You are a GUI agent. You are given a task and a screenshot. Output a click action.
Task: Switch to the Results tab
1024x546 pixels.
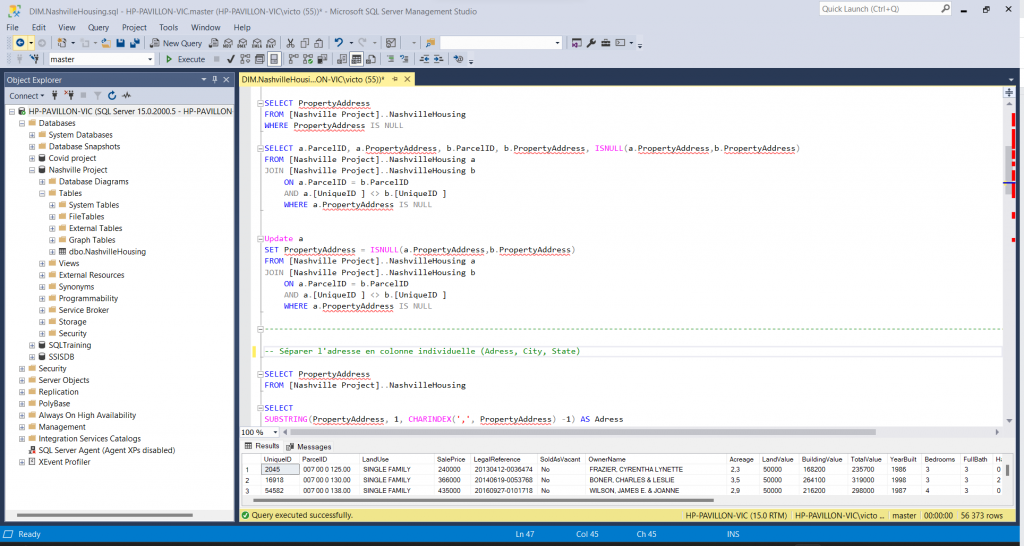coord(262,446)
